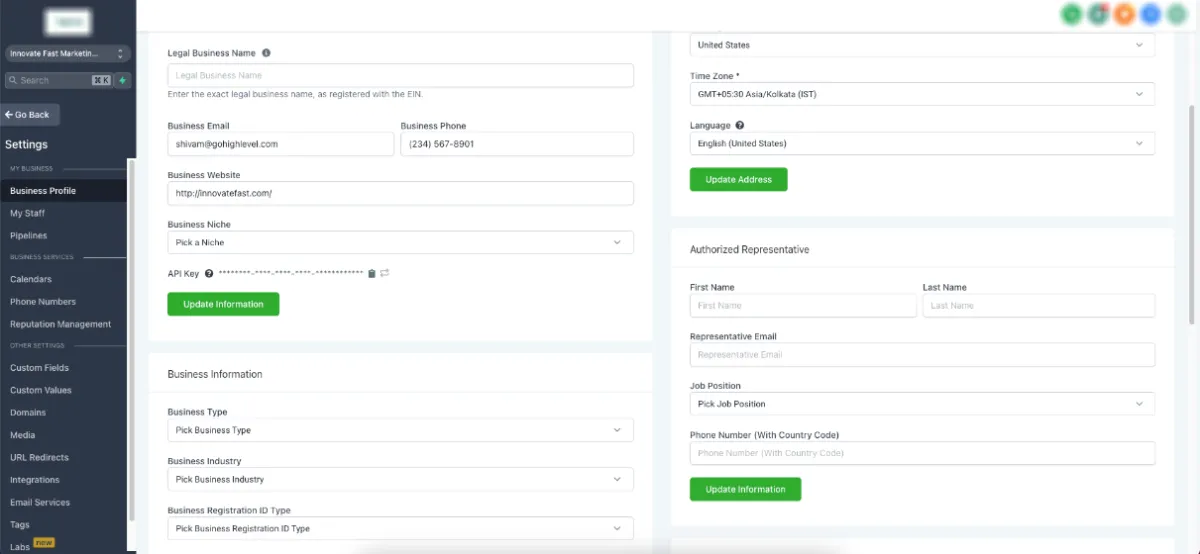1200x554 pixels.
Task: Click the 'Authorized Representative' section heading
Action: [750, 249]
